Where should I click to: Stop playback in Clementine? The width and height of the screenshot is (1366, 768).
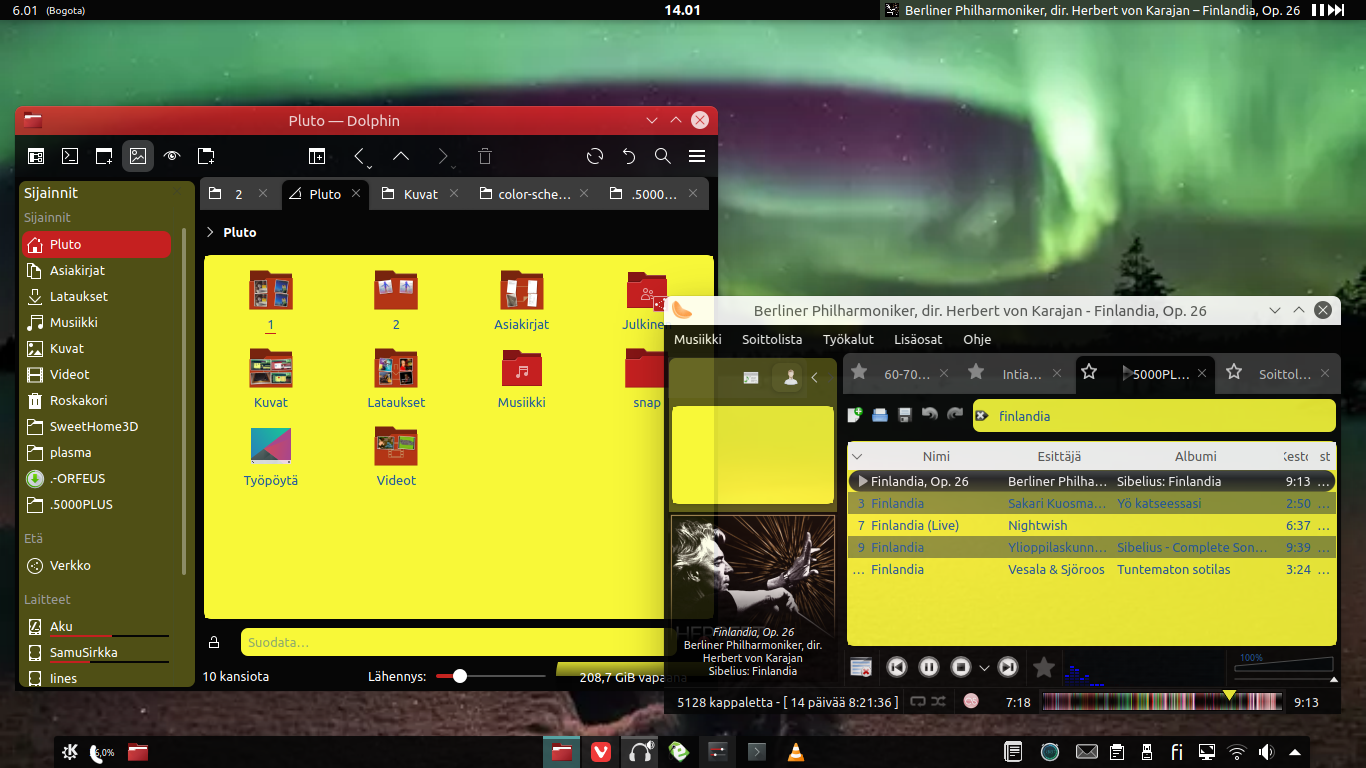(961, 667)
